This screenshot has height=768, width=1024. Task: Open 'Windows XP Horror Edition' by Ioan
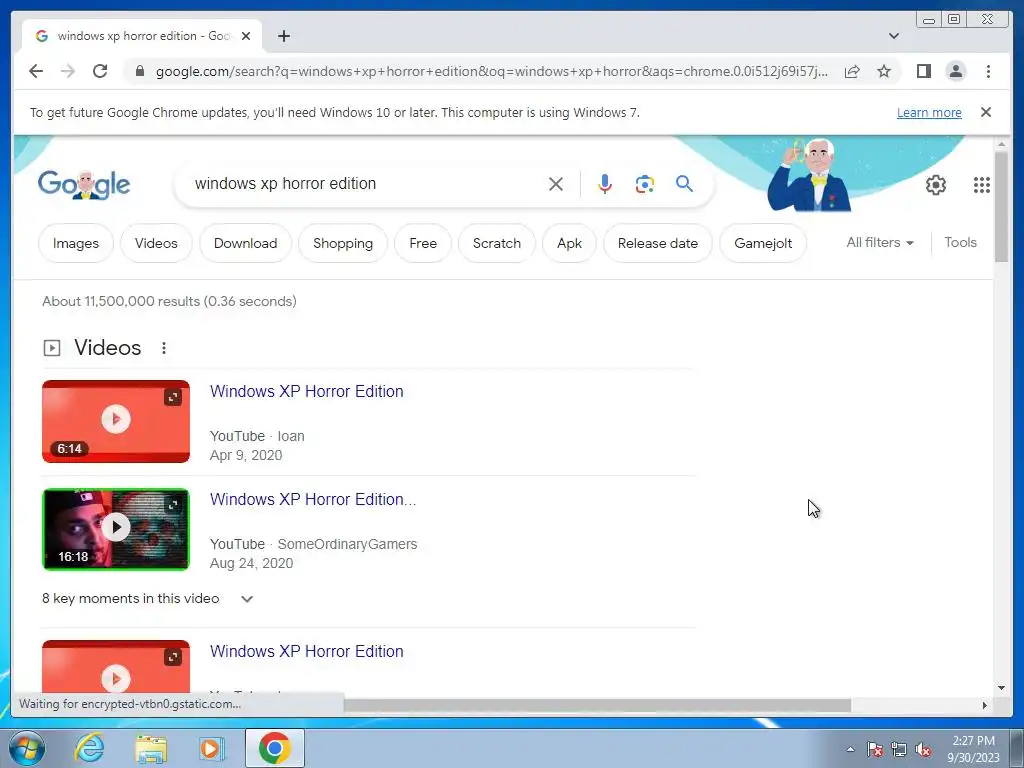[306, 391]
